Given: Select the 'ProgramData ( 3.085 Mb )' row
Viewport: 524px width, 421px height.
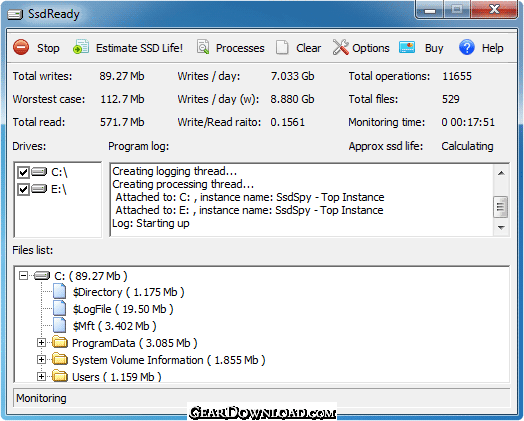Looking at the screenshot, I should [135, 343].
